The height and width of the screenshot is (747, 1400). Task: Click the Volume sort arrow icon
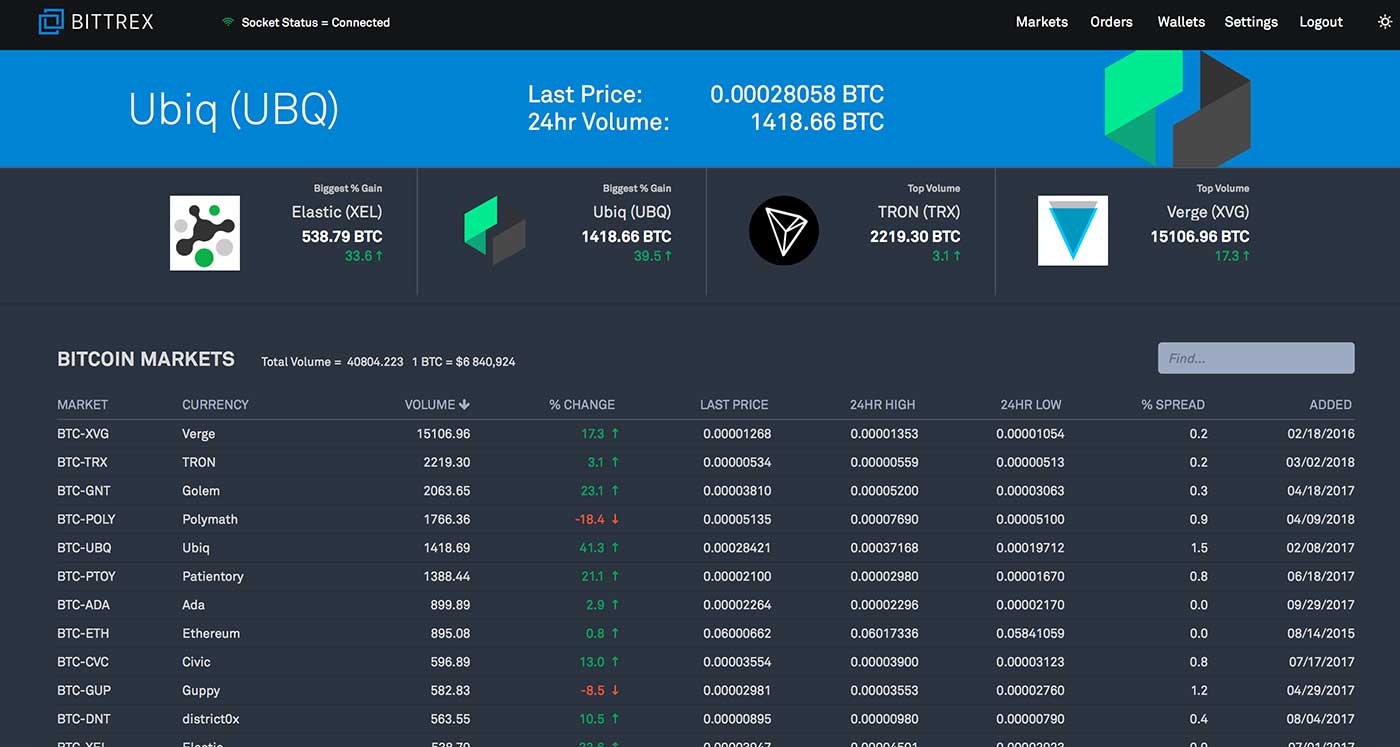point(465,405)
